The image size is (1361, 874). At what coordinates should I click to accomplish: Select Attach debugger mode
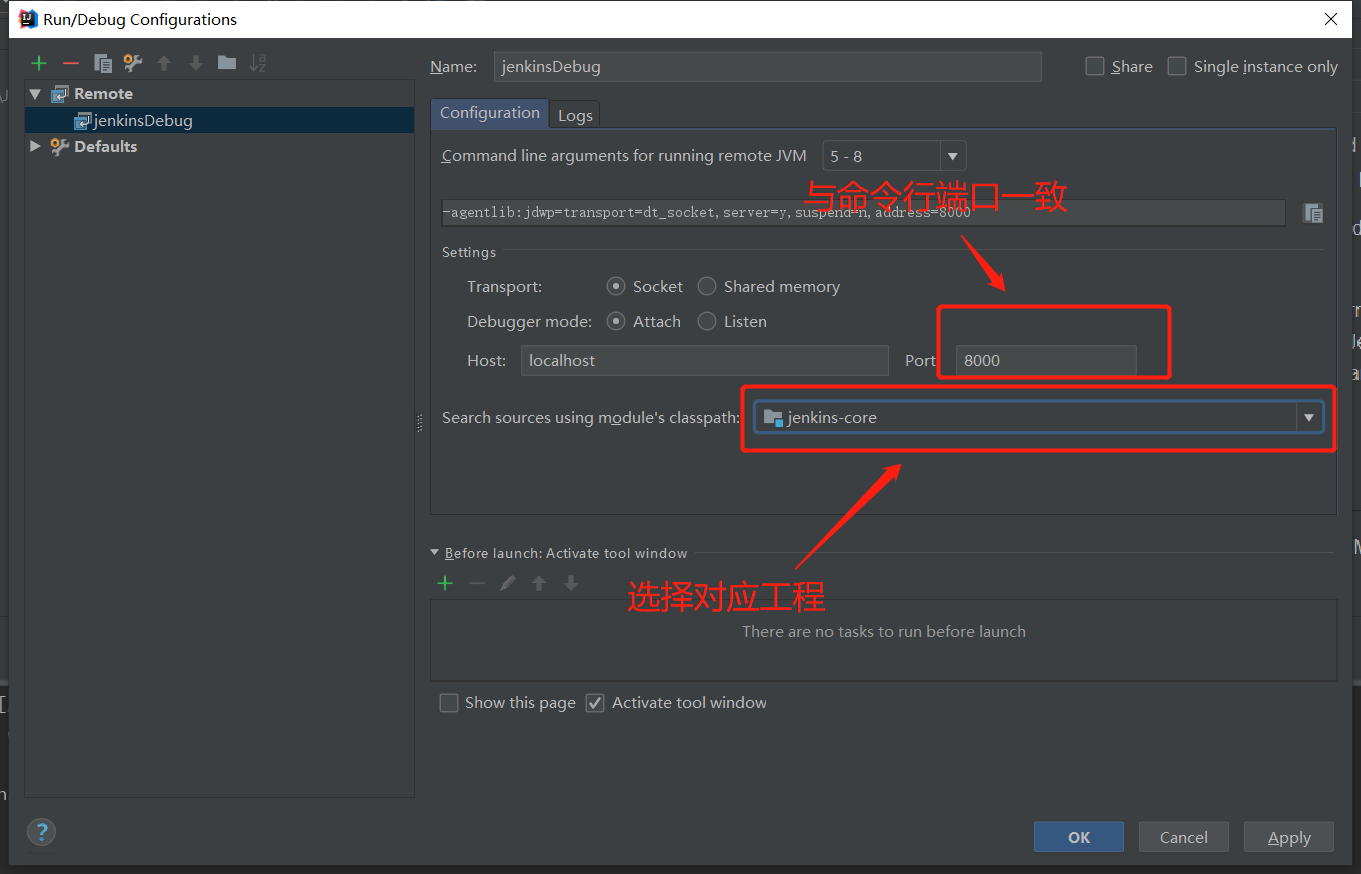[x=616, y=321]
